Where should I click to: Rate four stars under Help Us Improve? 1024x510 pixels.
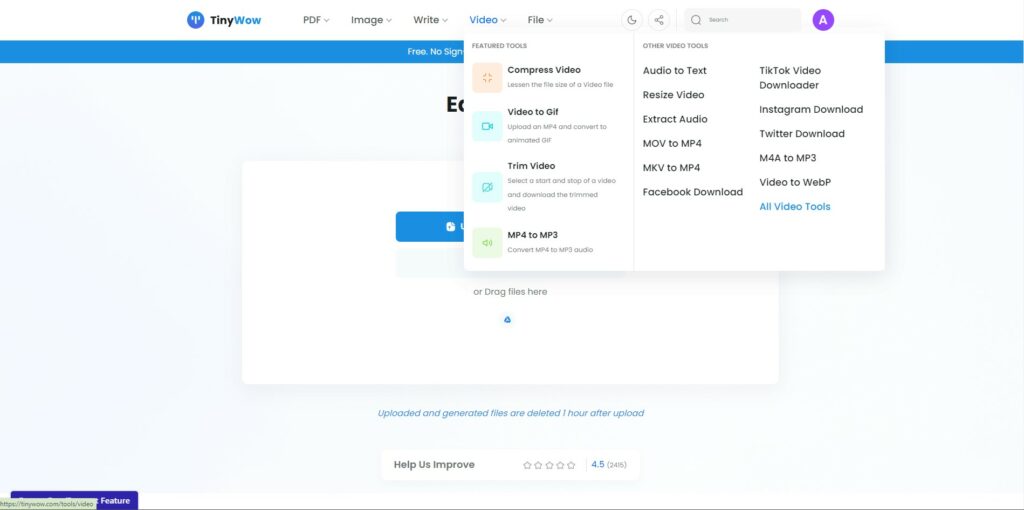point(560,465)
